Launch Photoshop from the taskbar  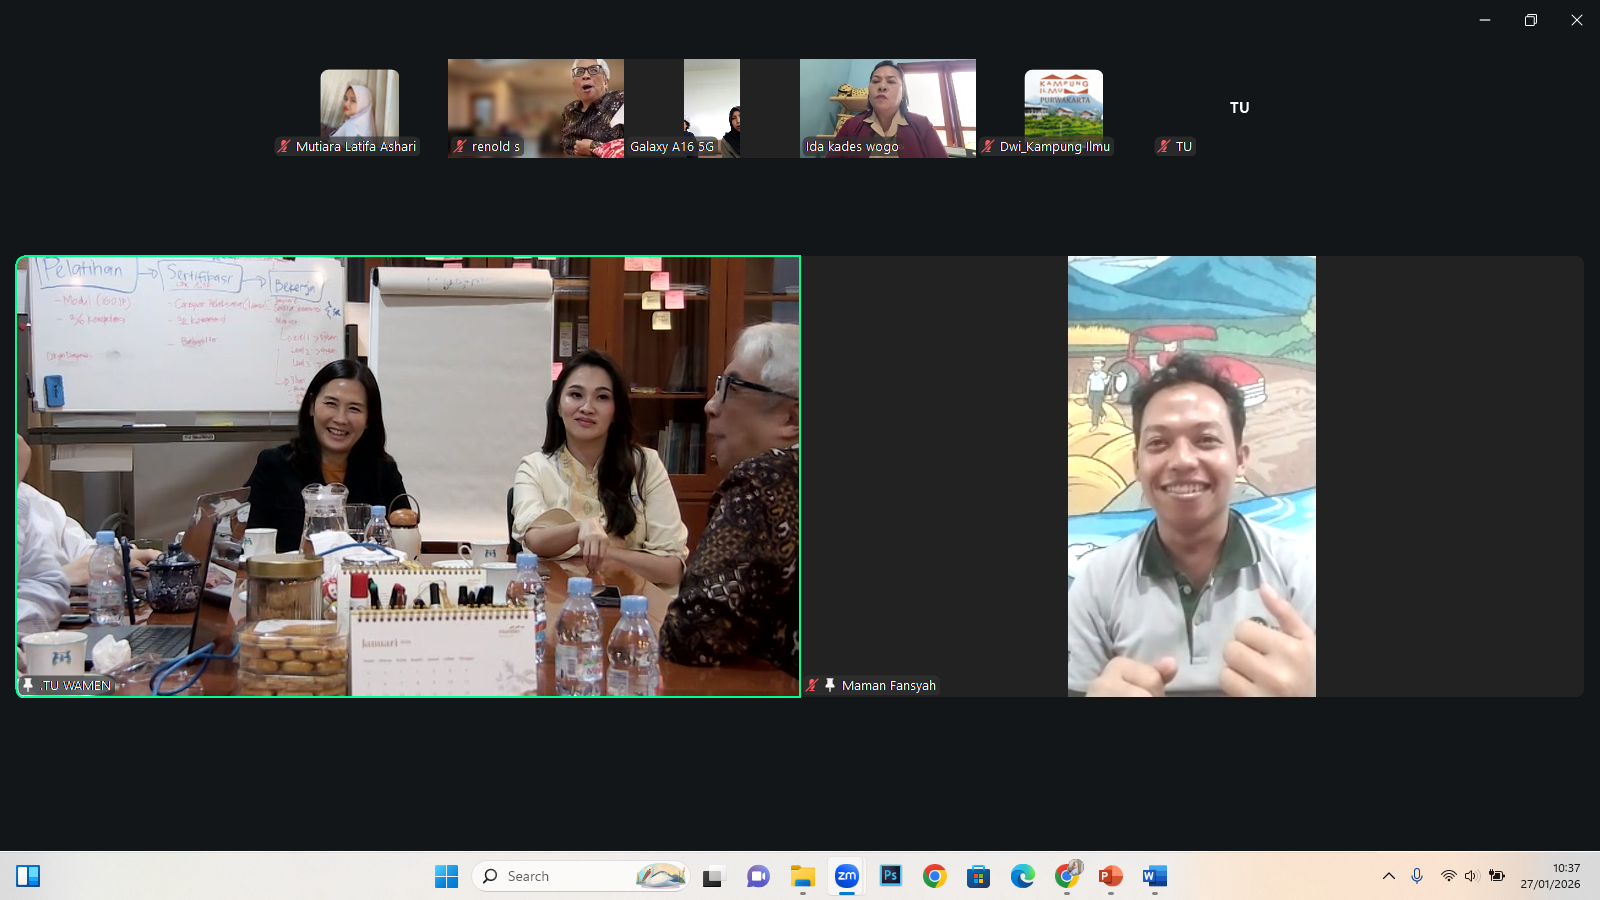(890, 876)
